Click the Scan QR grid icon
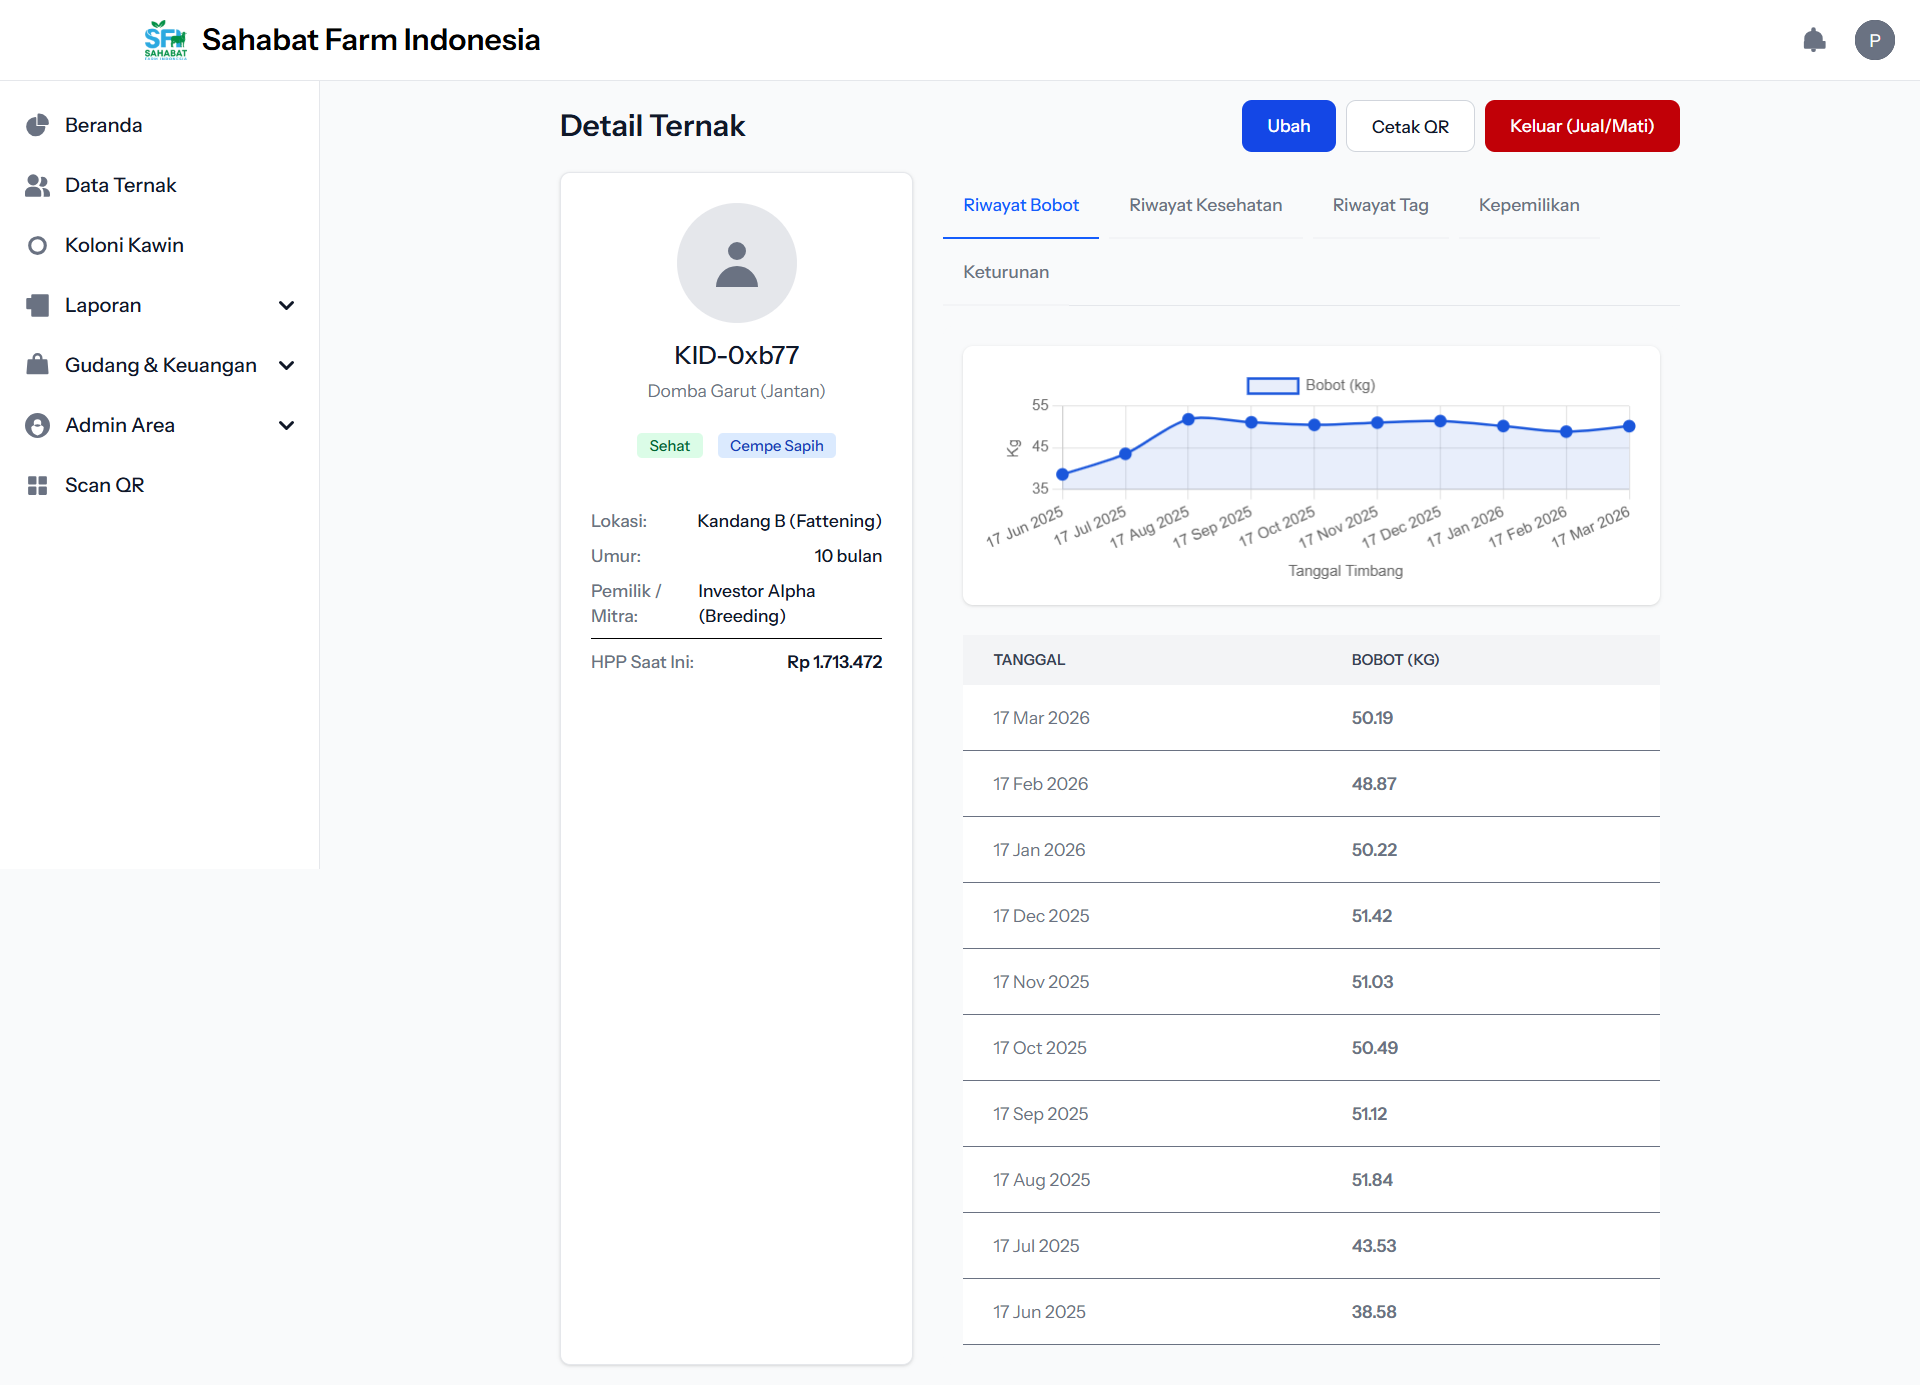 (x=37, y=485)
